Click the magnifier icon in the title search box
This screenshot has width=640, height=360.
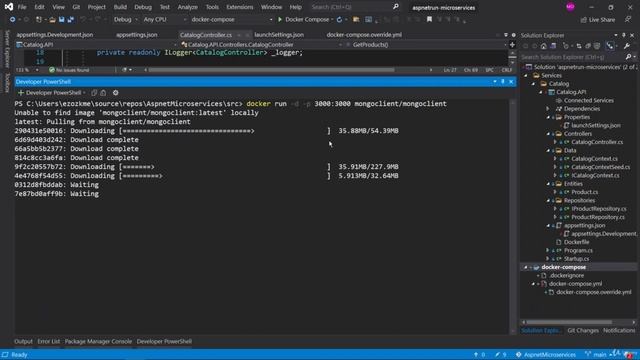[396, 7]
